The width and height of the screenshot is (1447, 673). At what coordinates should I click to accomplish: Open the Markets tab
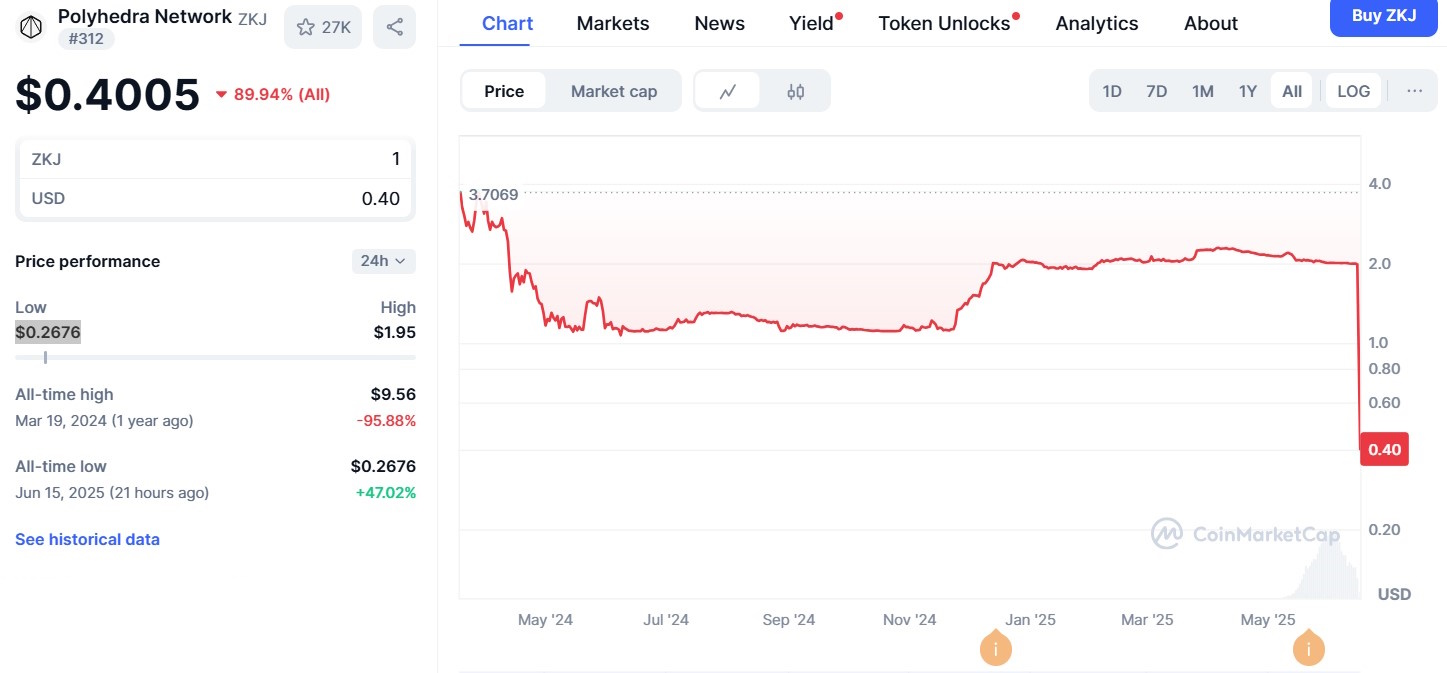[613, 23]
